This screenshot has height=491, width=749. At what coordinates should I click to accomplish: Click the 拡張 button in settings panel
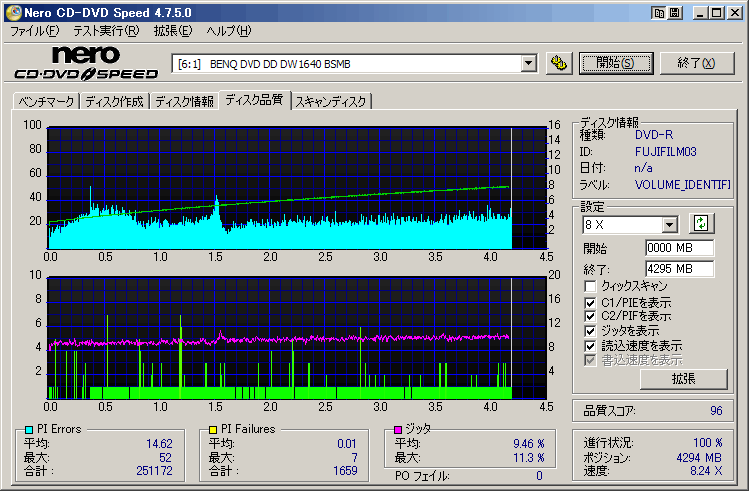[684, 379]
